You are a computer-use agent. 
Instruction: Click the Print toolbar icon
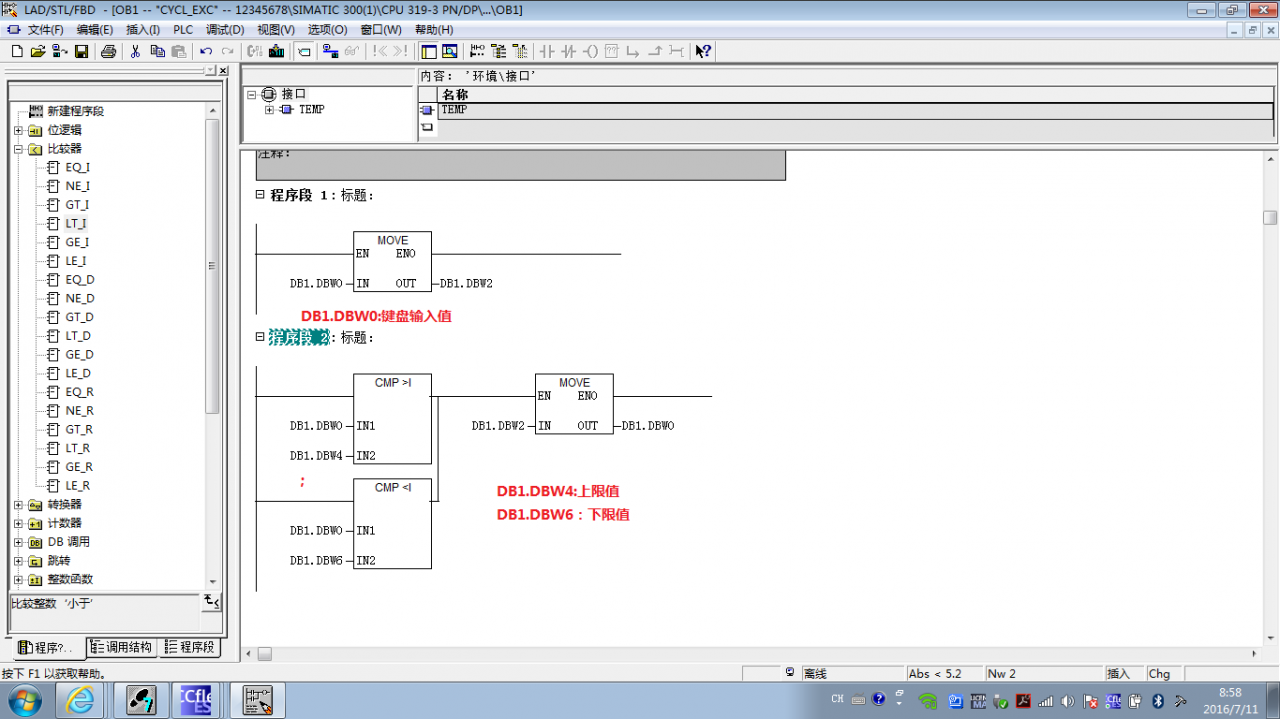[x=108, y=51]
